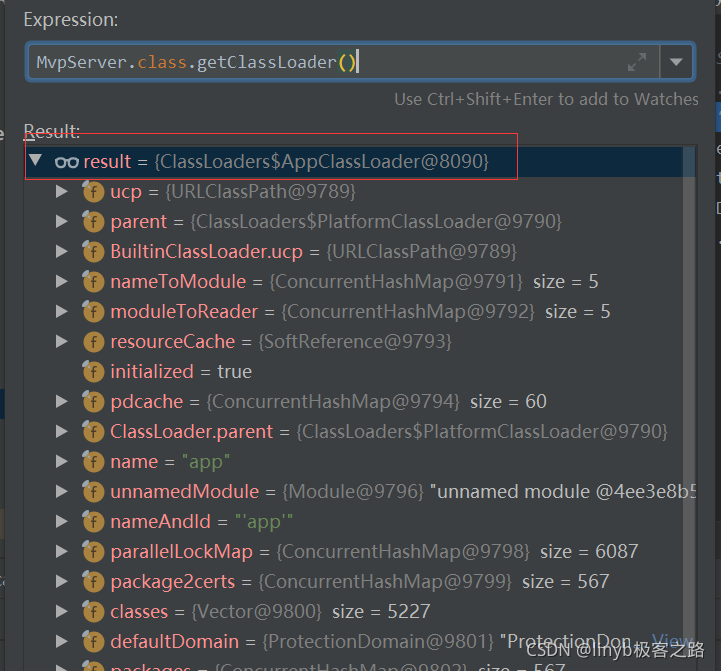721x671 pixels.
Task: Open the expression history dropdown
Action: pyautogui.click(x=677, y=62)
